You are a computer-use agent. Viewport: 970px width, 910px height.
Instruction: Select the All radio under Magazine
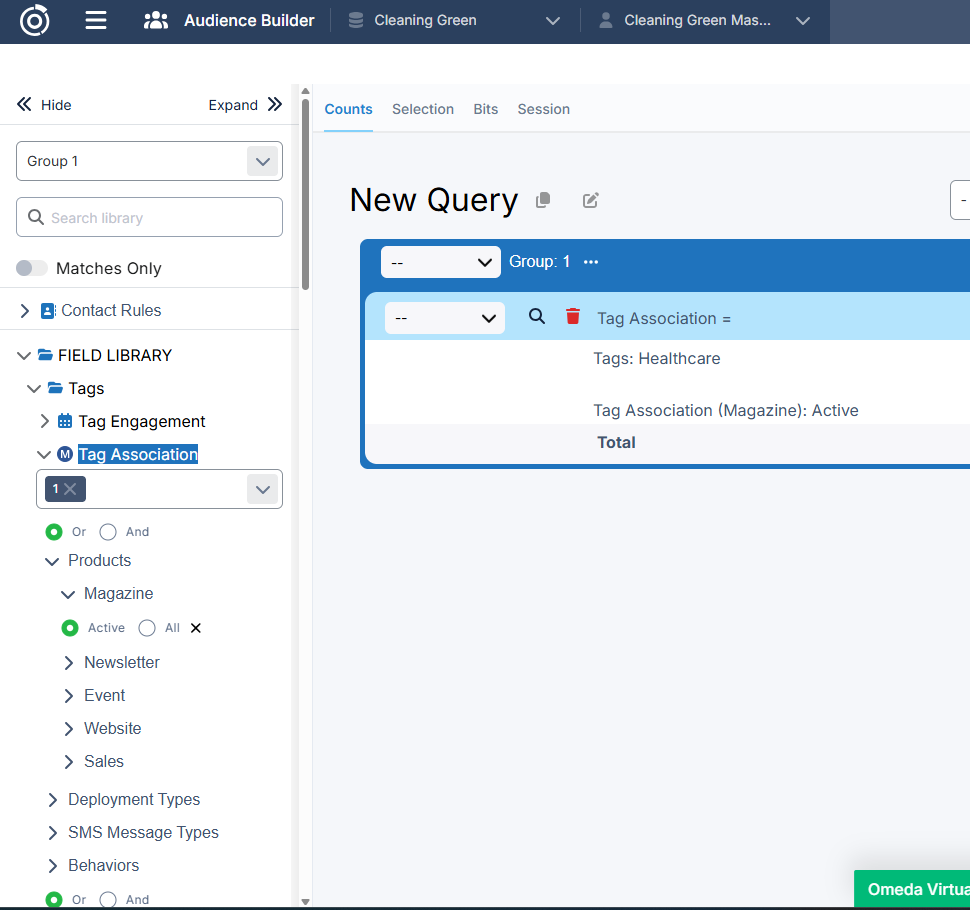coord(147,628)
